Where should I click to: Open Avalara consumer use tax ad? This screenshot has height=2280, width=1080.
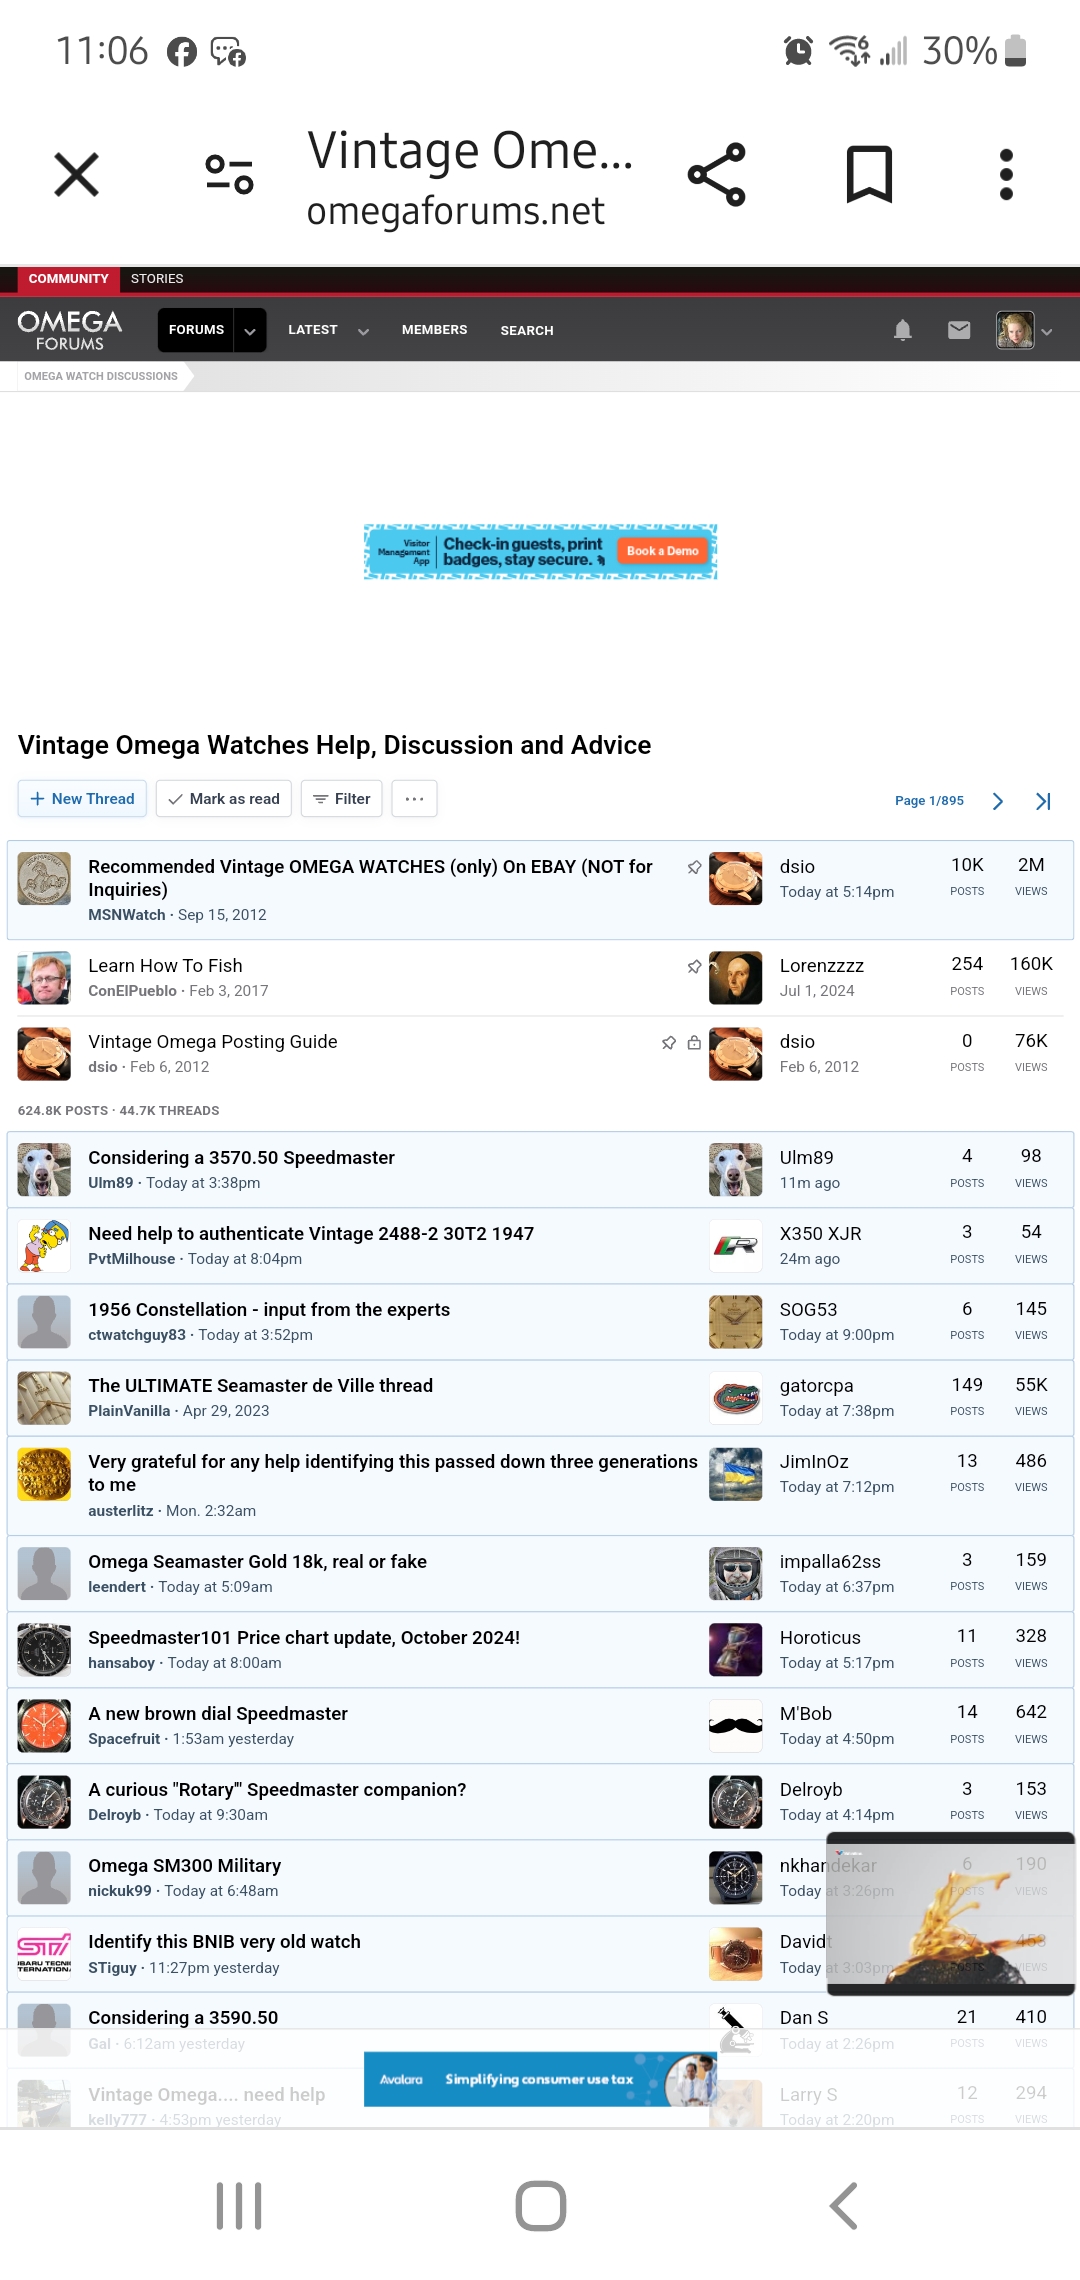(x=540, y=2079)
